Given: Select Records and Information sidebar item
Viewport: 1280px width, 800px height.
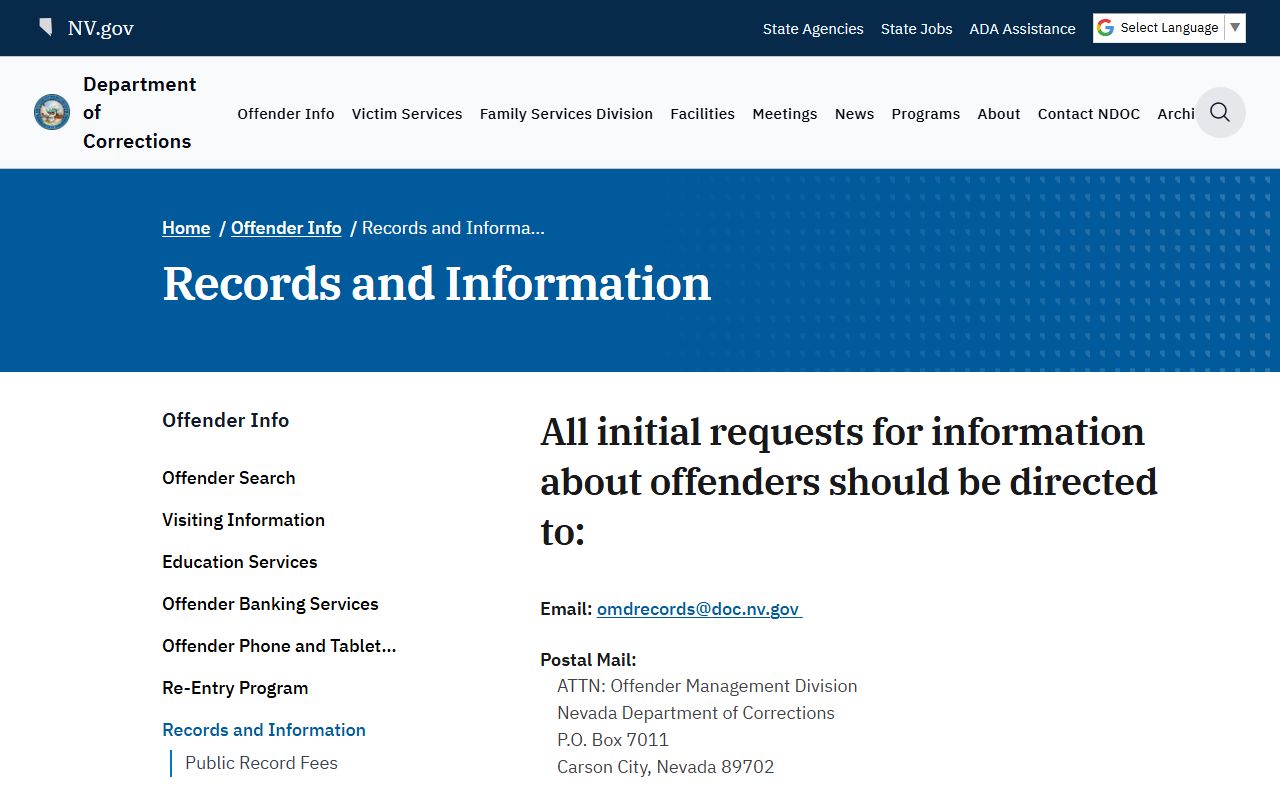Looking at the screenshot, I should point(264,730).
